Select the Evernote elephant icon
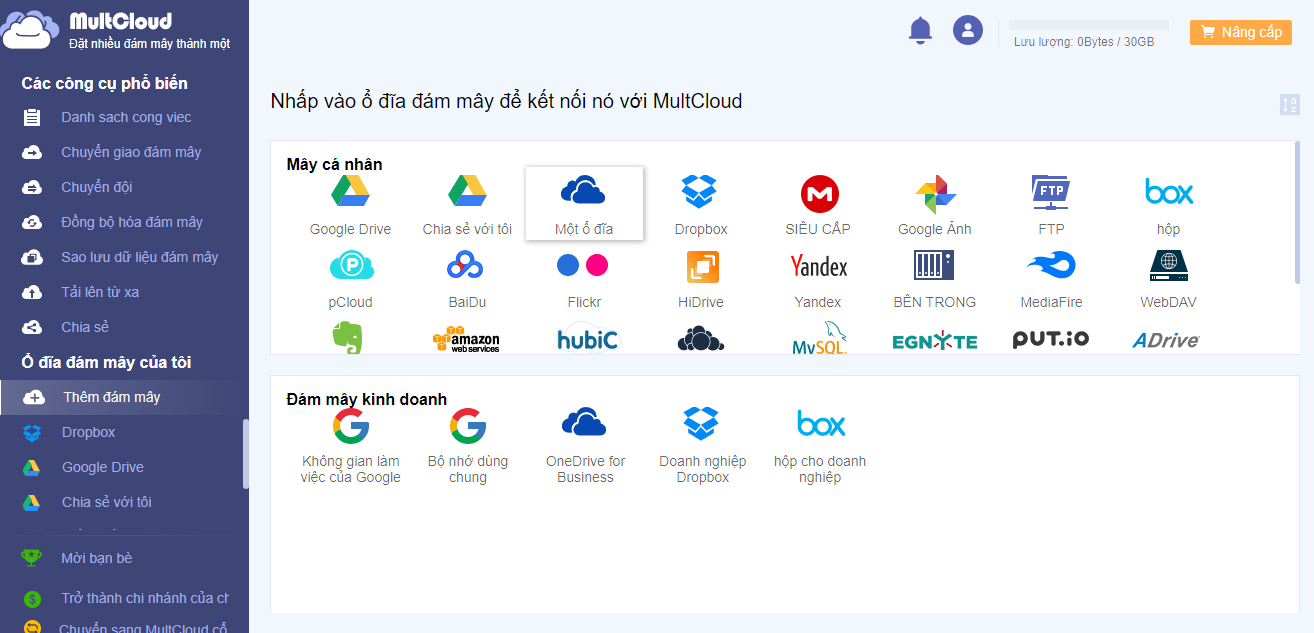Viewport: 1314px width, 633px height. (347, 338)
